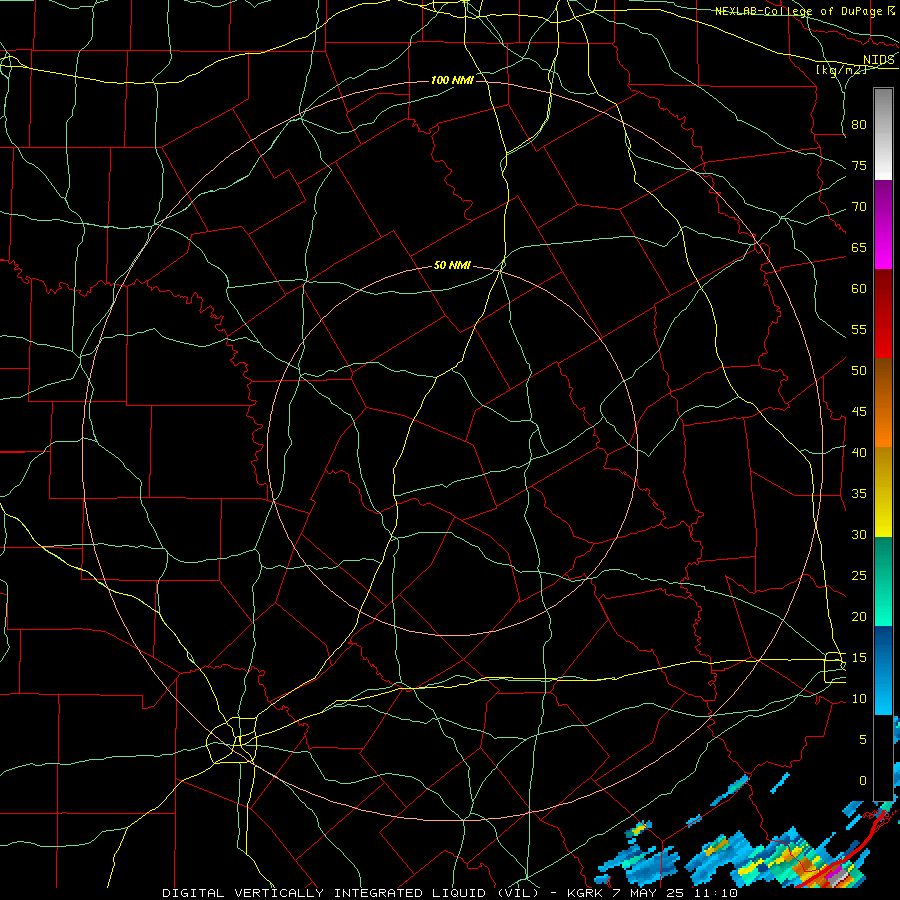Click the 20 value on the color scale
This screenshot has width=900, height=900.
pyautogui.click(x=859, y=616)
